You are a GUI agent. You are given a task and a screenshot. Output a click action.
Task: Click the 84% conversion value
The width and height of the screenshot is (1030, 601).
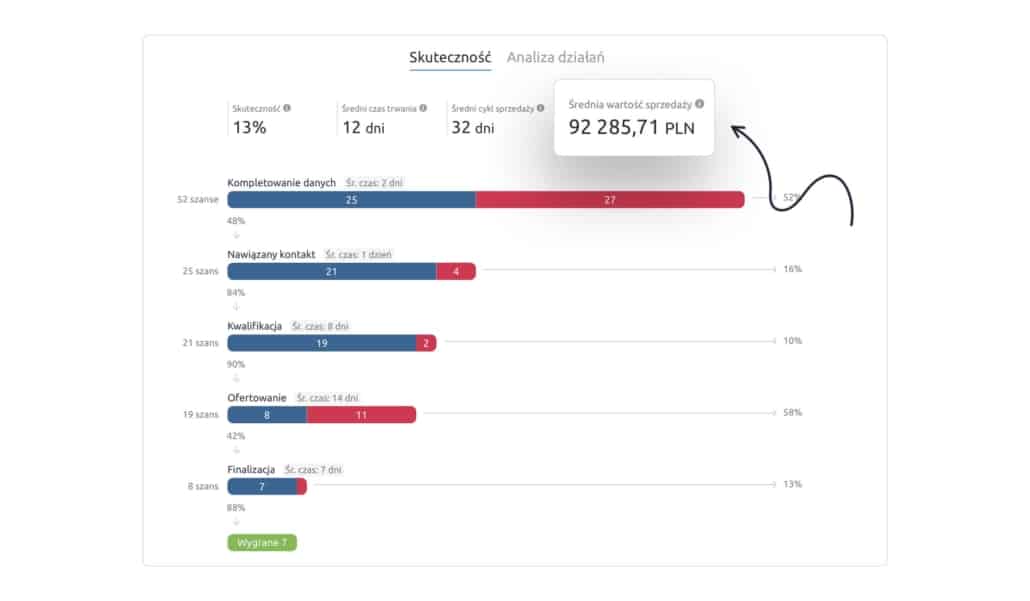point(236,292)
